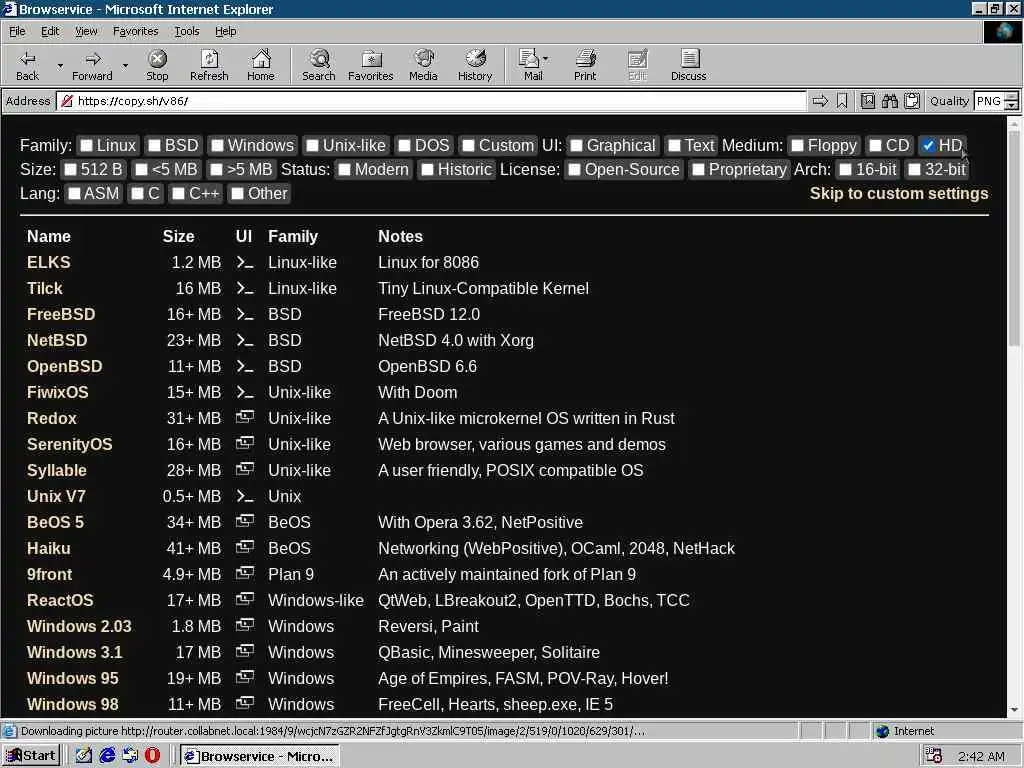Click the clipboard icon near Quality
The width and height of the screenshot is (1024, 768).
pos(912,101)
